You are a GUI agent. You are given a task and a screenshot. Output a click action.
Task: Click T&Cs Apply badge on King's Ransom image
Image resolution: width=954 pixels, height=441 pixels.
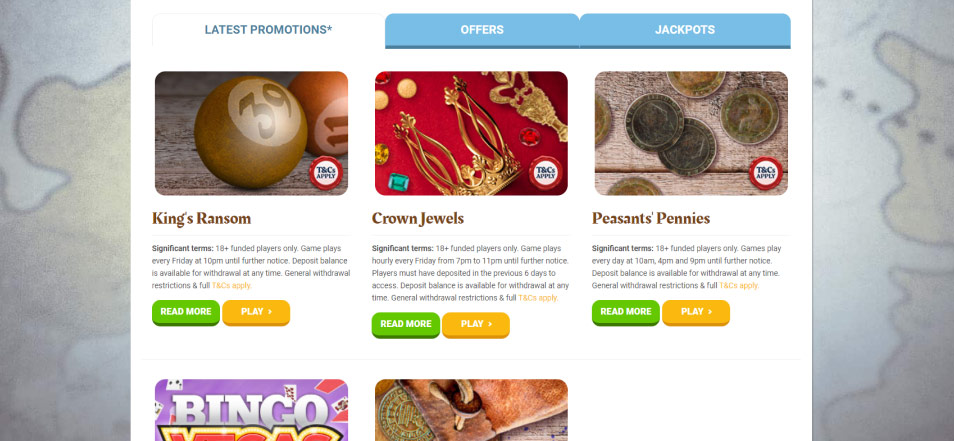tap(326, 173)
